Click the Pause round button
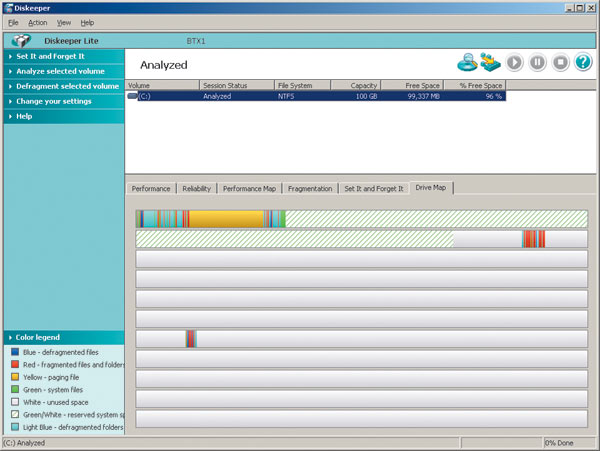Viewport: 600px width, 451px height. click(x=537, y=62)
